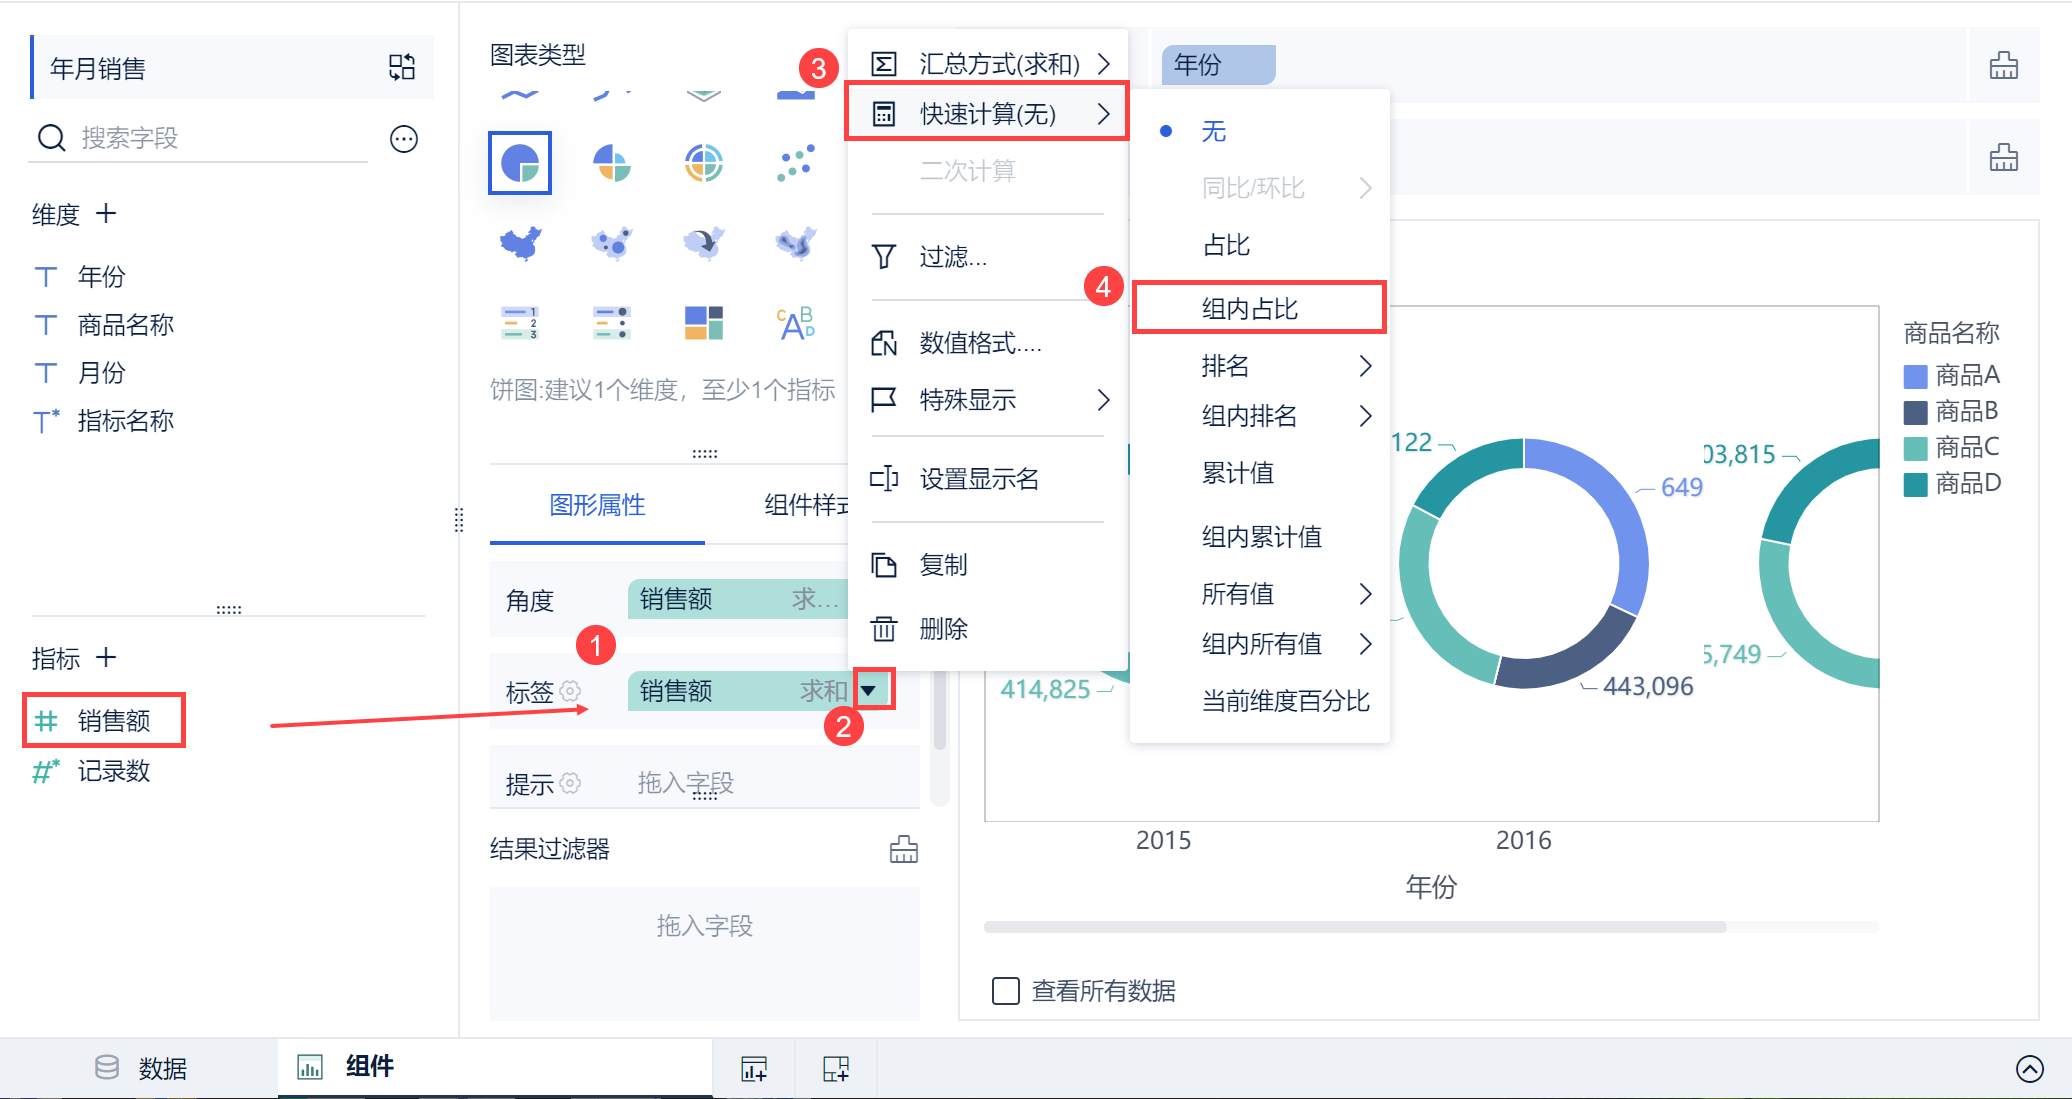The width and height of the screenshot is (2072, 1099).
Task: Add a new dimension with plus button
Action: 106,214
